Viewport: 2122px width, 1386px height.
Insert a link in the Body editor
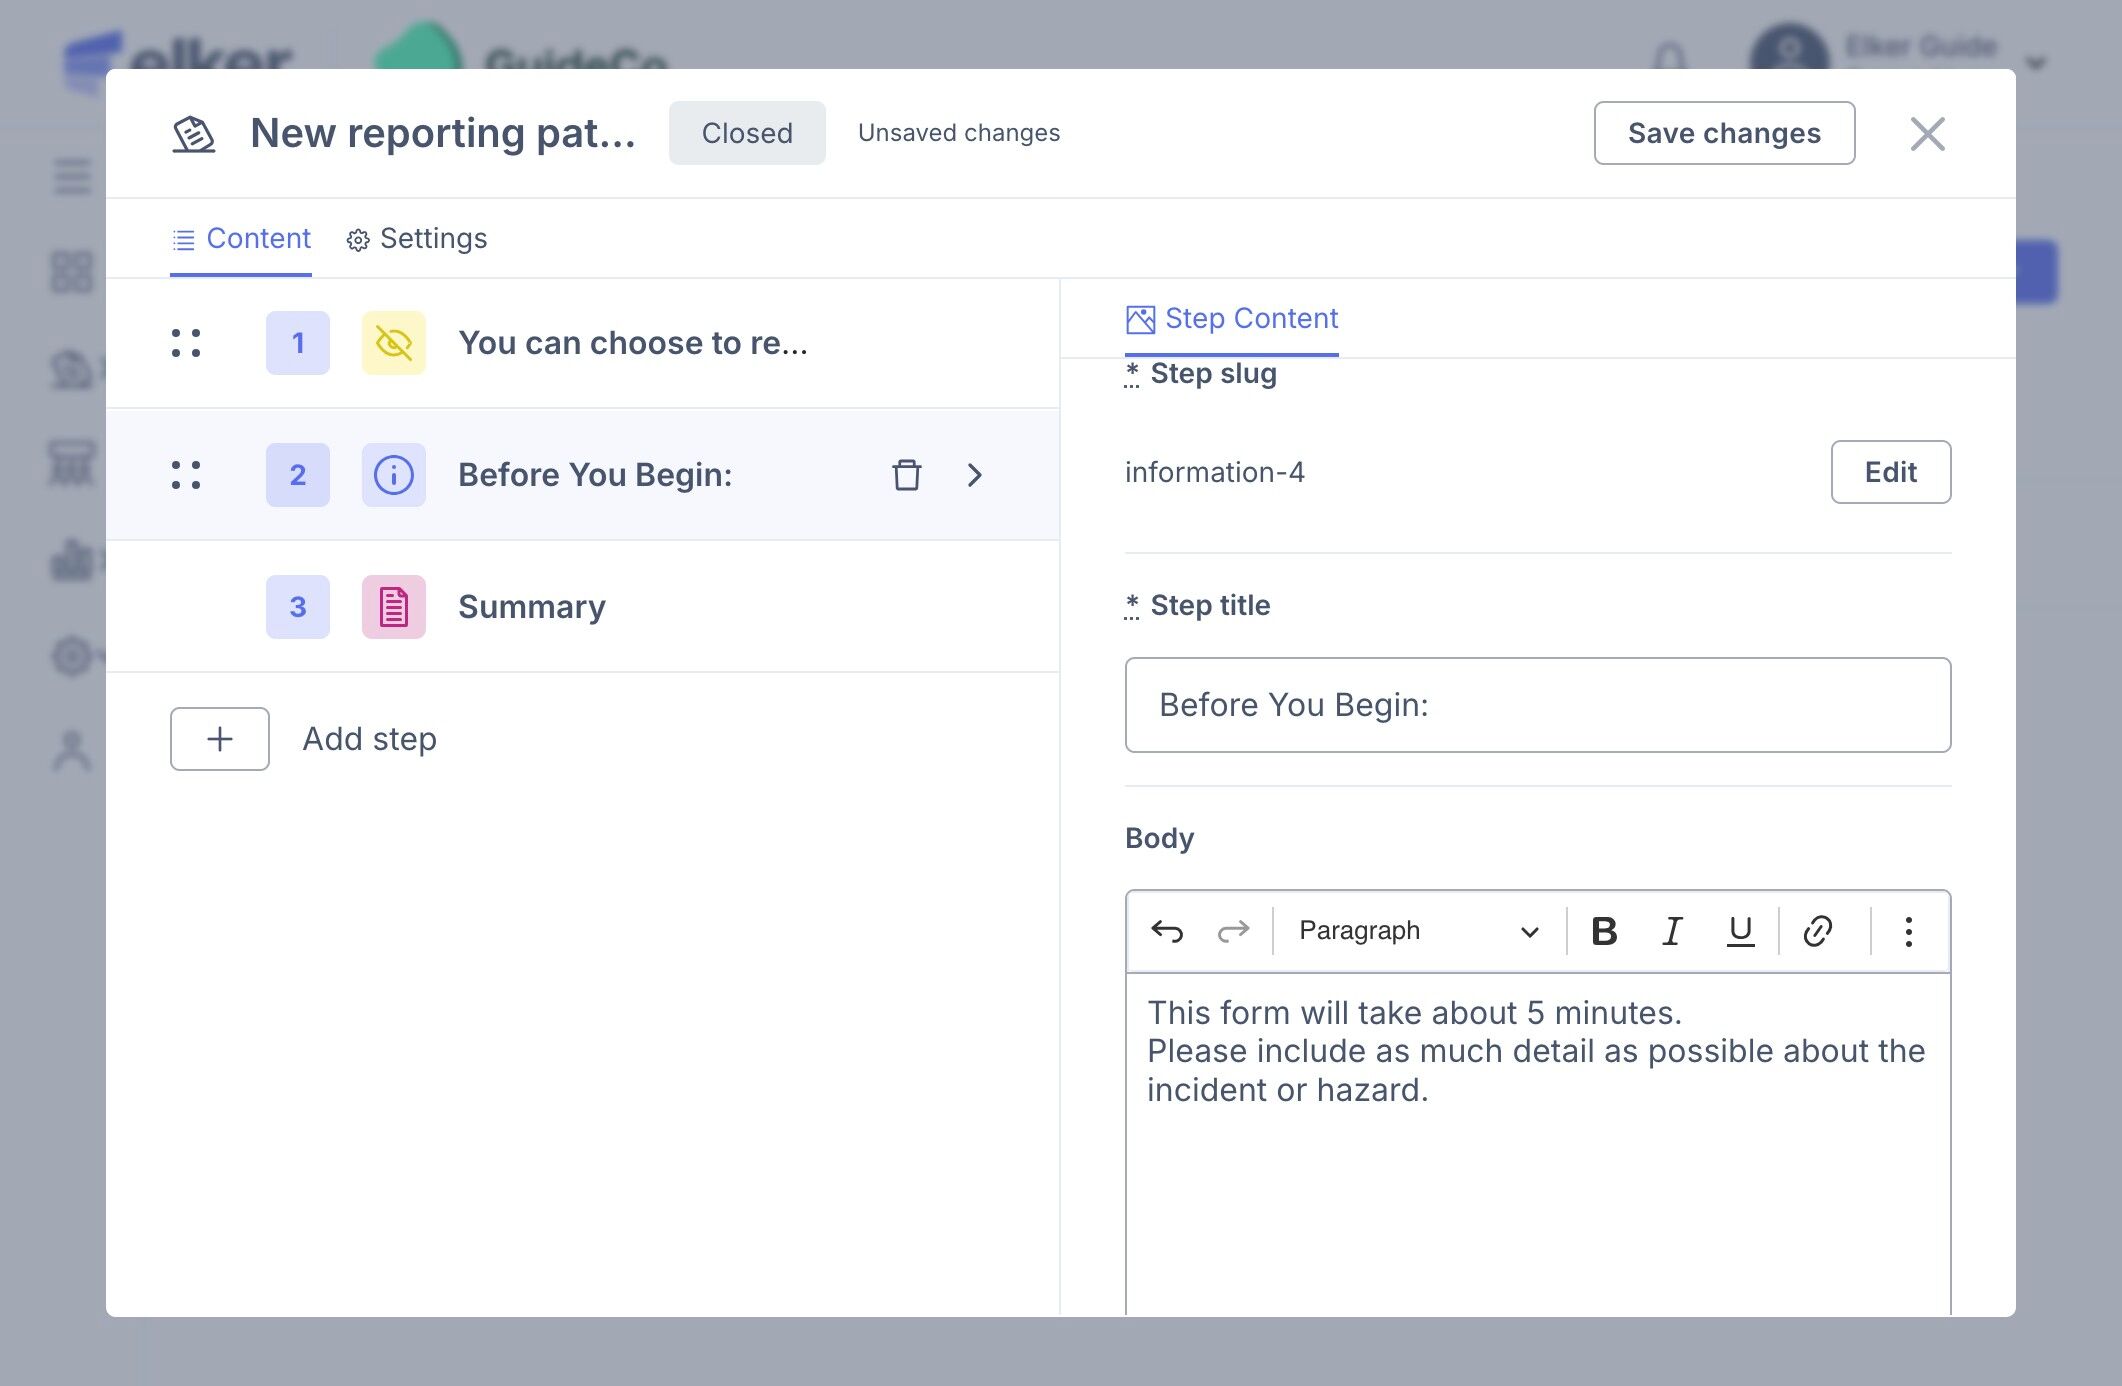[x=1817, y=931]
